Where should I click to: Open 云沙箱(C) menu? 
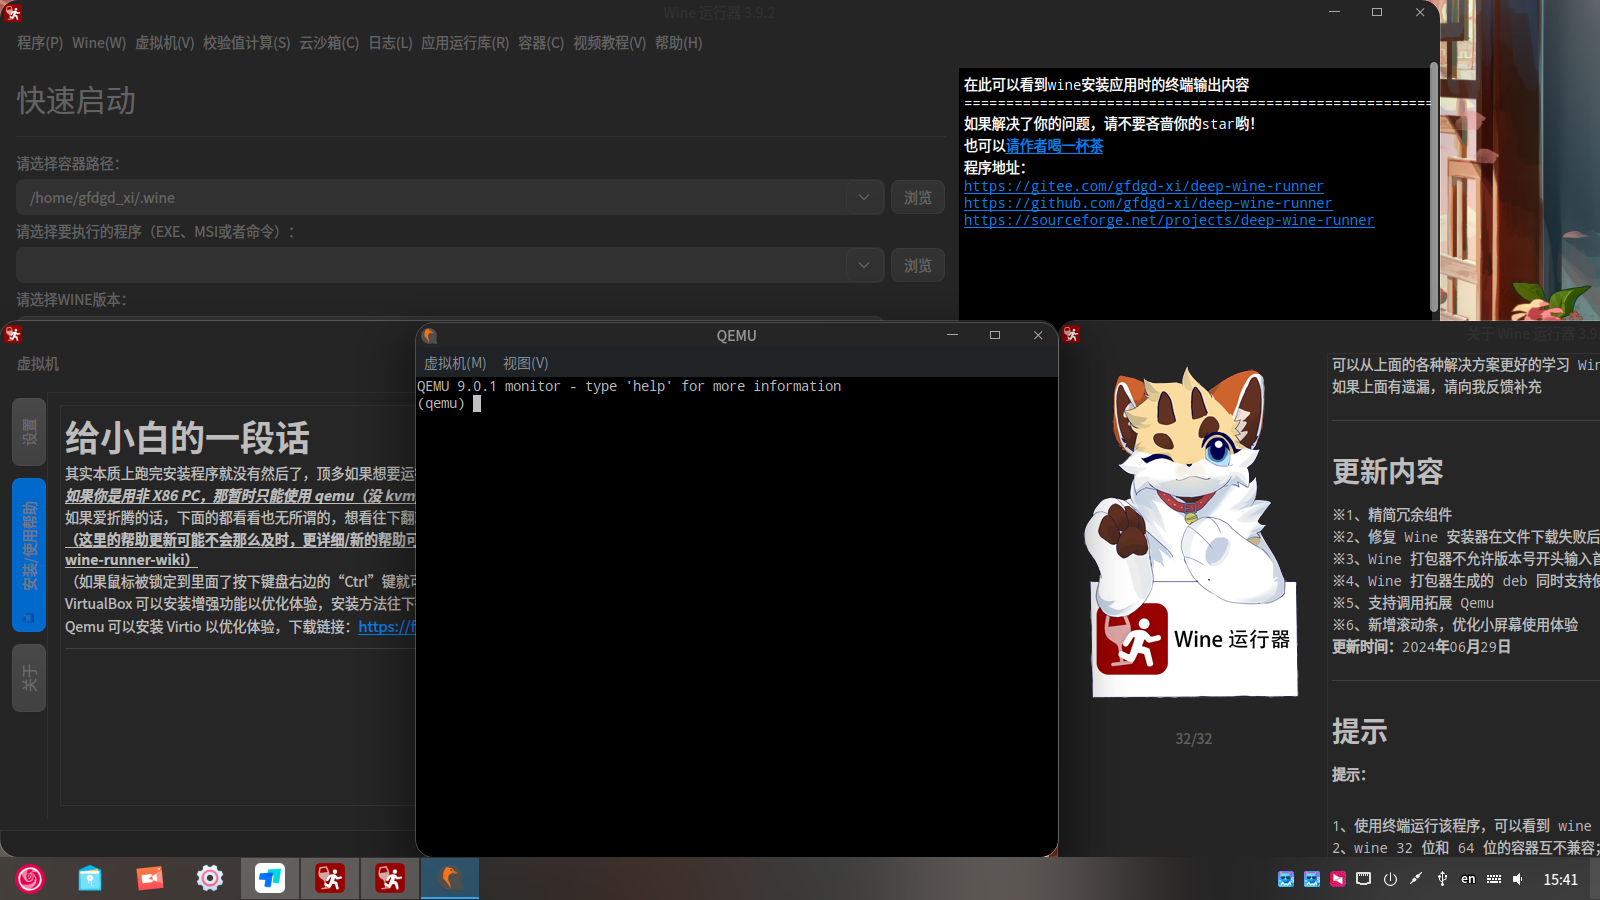point(329,43)
